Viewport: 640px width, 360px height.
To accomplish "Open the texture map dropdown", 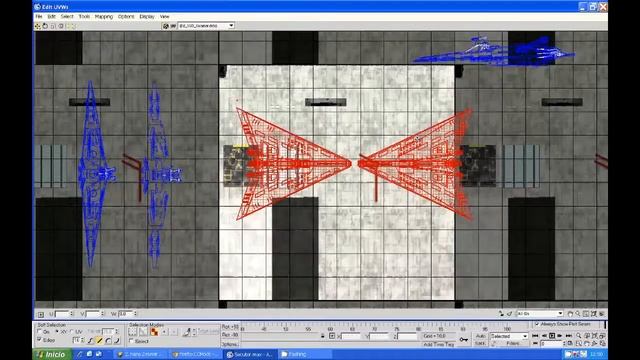I will (x=206, y=26).
